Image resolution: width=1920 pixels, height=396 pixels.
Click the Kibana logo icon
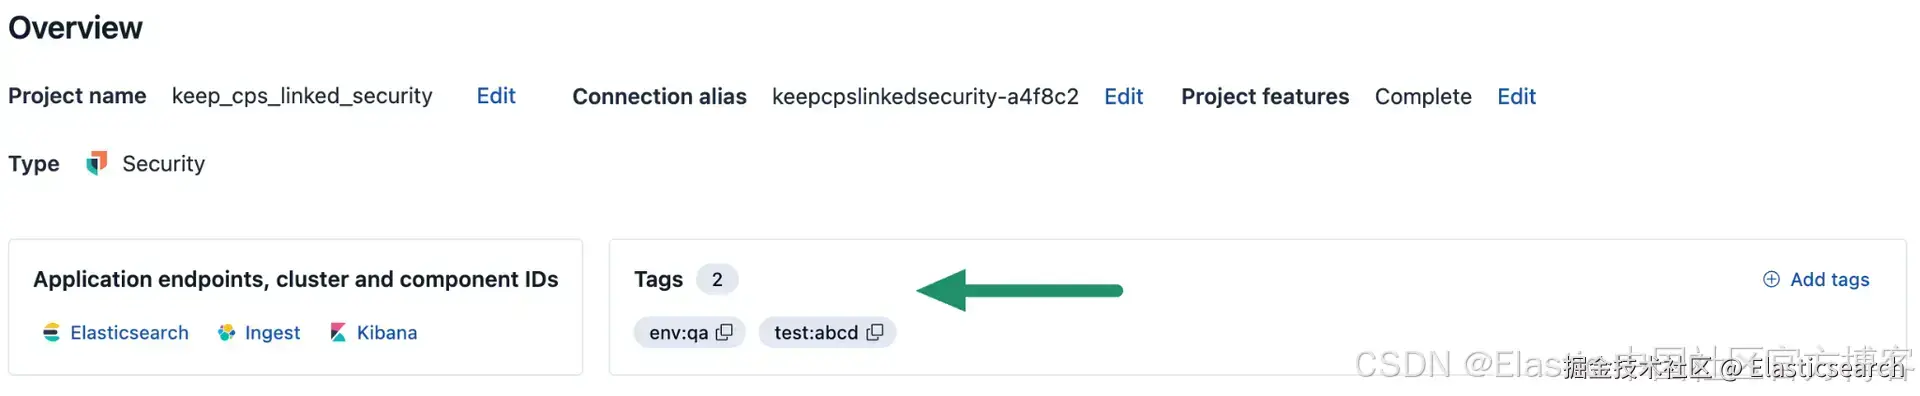[x=338, y=333]
